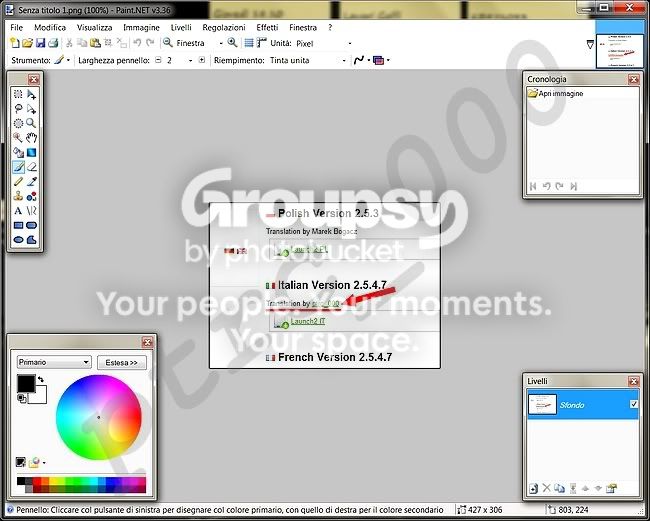Duplicate layer icon in Livelli panel
Screen dimensions: 650x521
(559, 489)
